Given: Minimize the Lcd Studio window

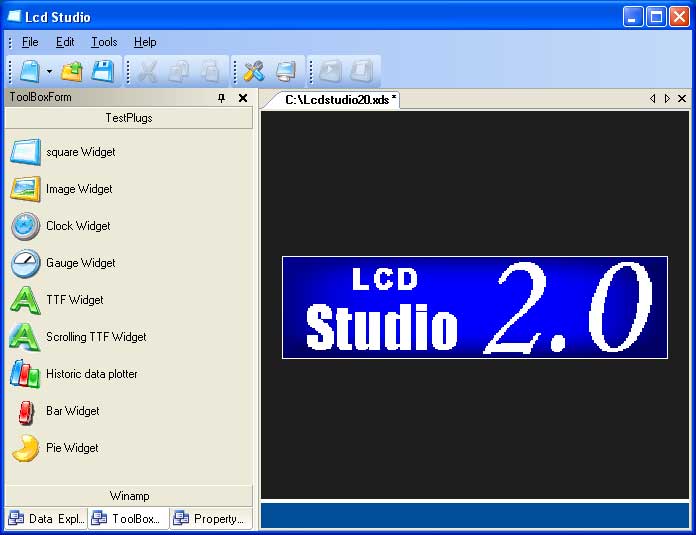Looking at the screenshot, I should pos(633,17).
